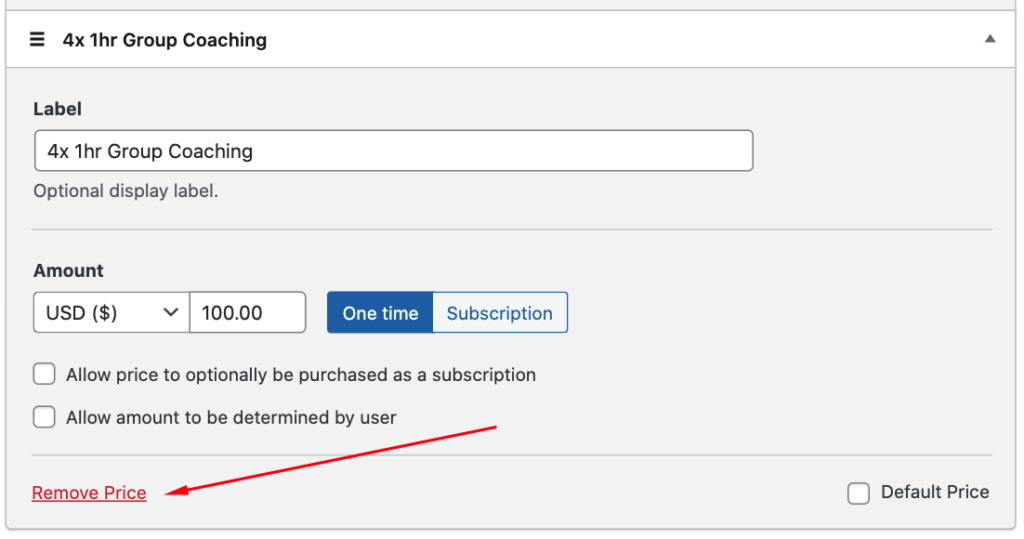Tick the Default Price checkbox
The height and width of the screenshot is (539, 1024).
(858, 493)
